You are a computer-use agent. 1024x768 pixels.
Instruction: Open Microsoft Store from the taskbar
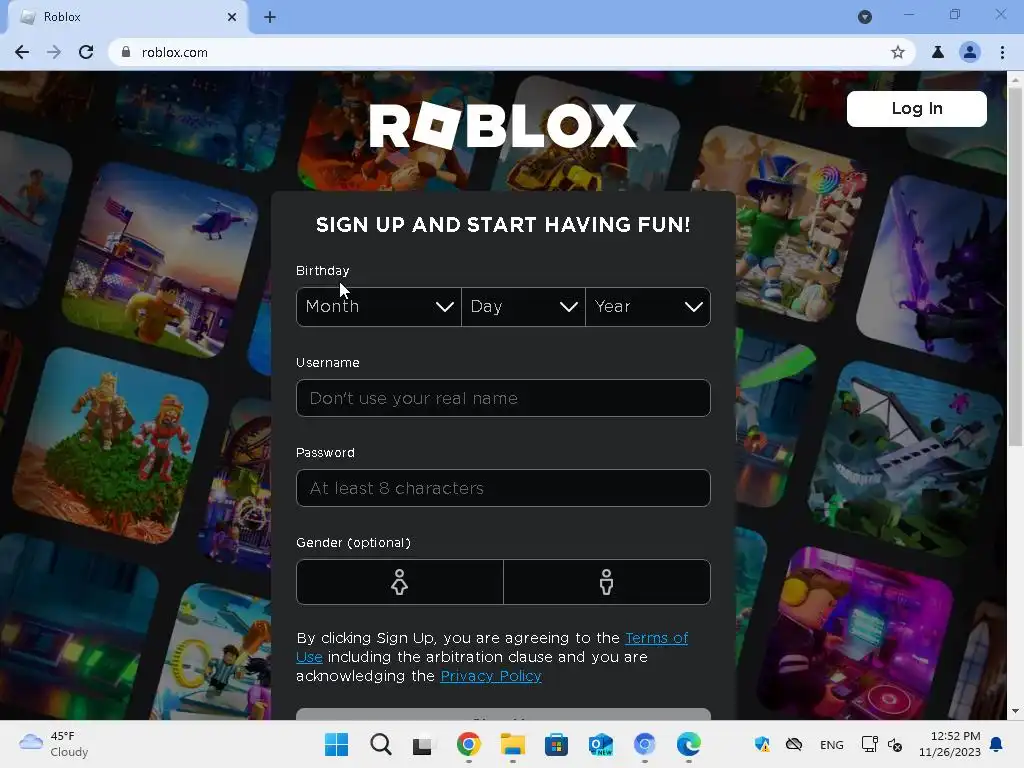556,744
